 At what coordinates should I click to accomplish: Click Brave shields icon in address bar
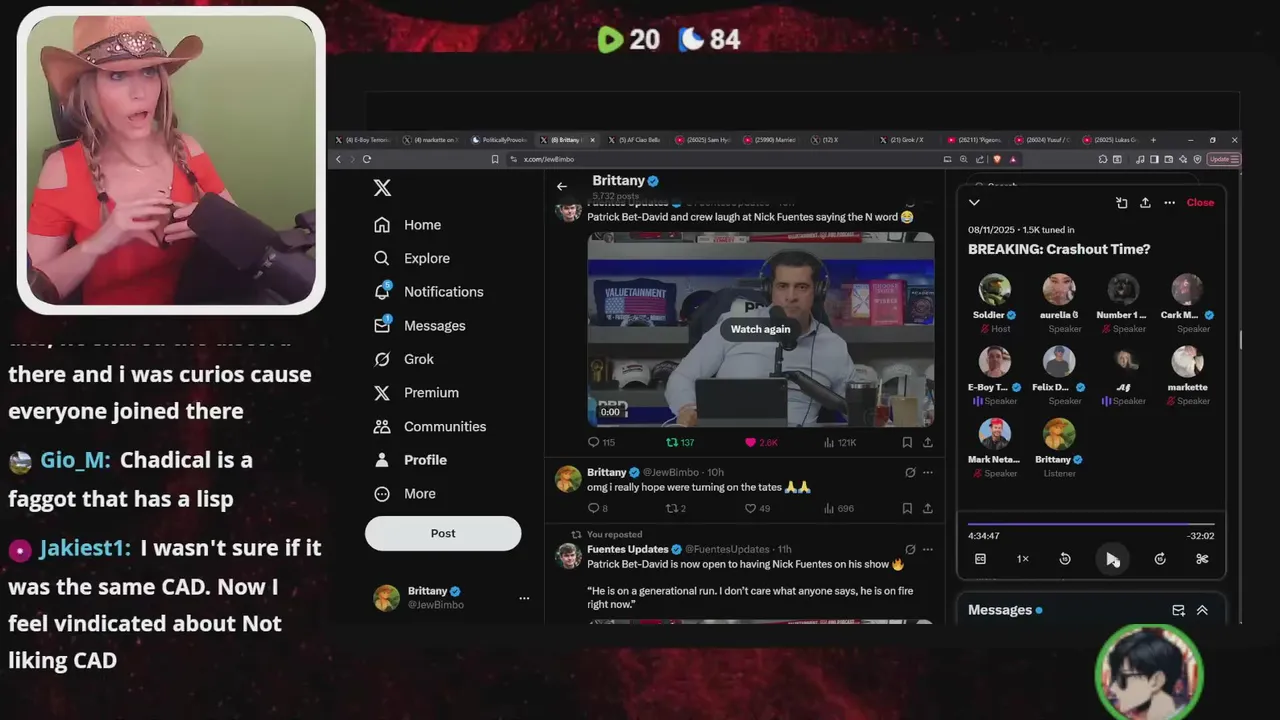pyautogui.click(x=997, y=159)
